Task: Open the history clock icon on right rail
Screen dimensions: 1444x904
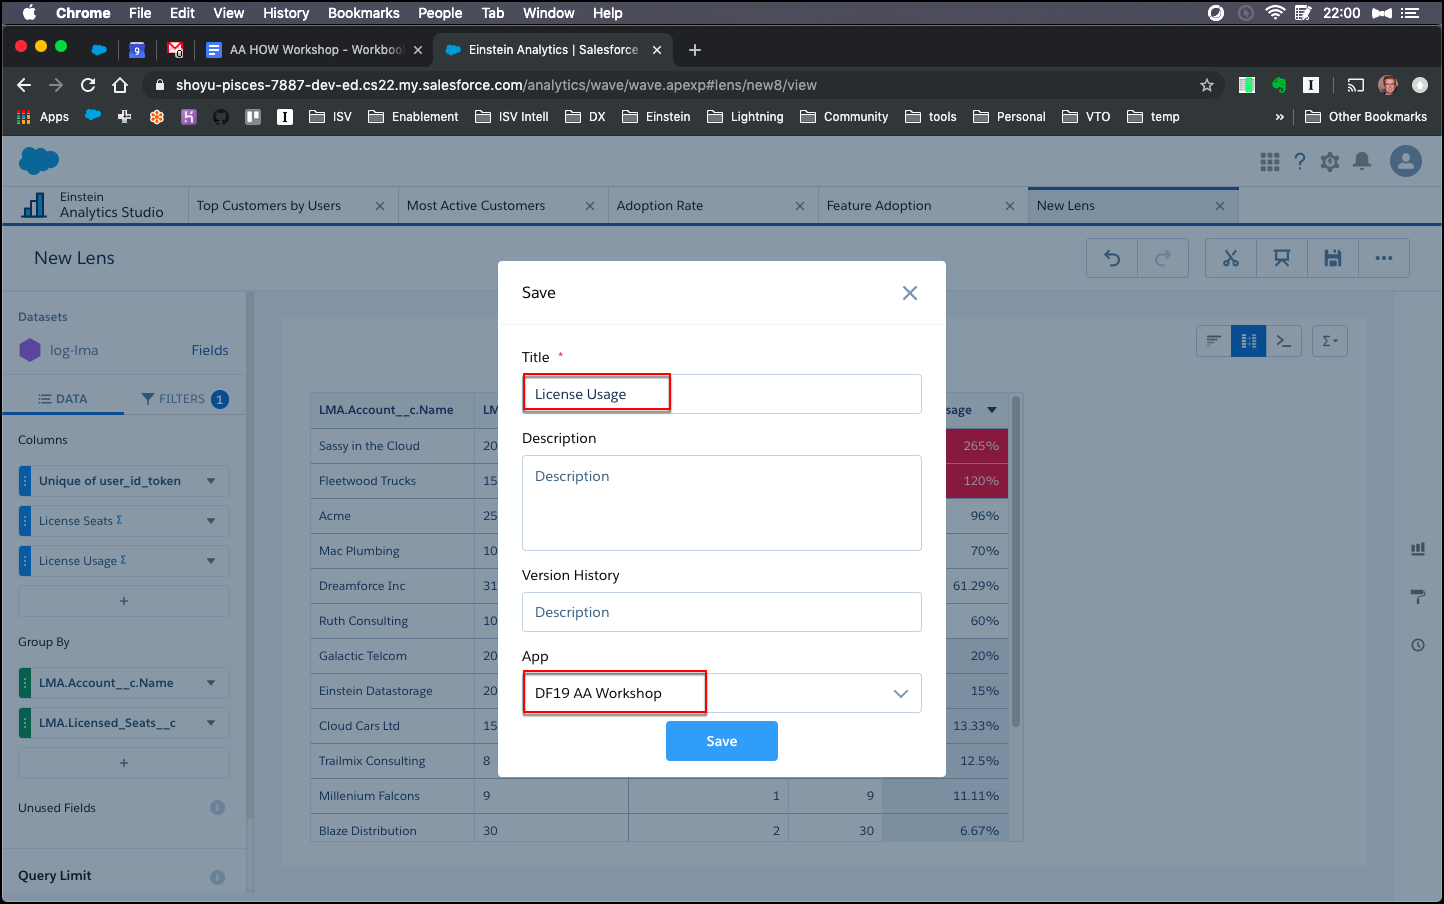Action: pos(1418,645)
